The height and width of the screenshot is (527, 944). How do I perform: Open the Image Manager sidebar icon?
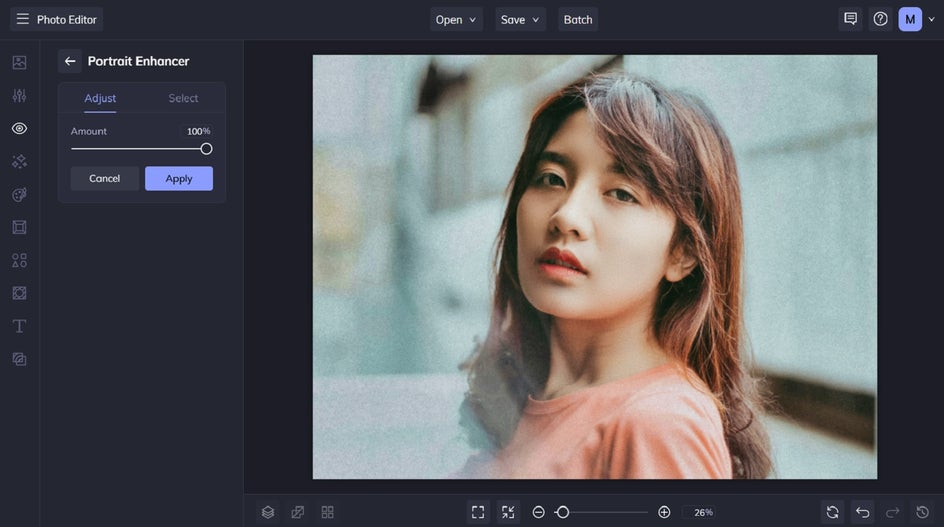(19, 62)
